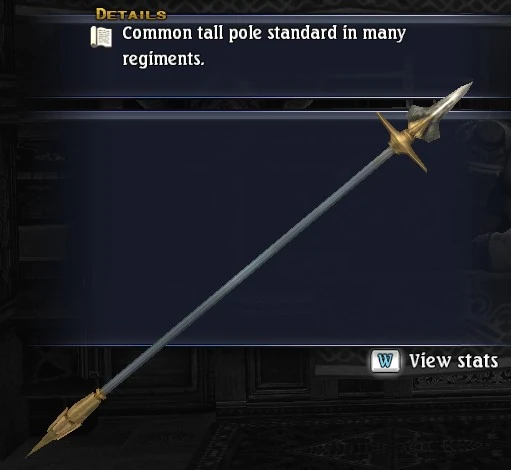511x470 pixels.
Task: Click the scroll icon beside the description
Action: [101, 37]
